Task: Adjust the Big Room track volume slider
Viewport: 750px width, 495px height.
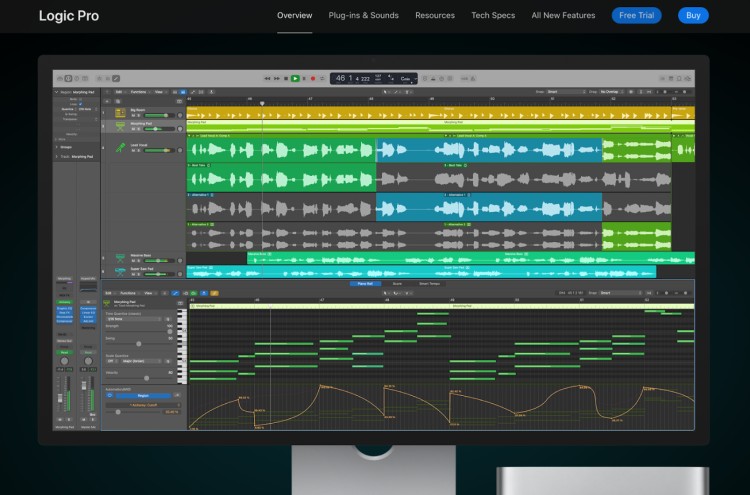Action: 159,115
